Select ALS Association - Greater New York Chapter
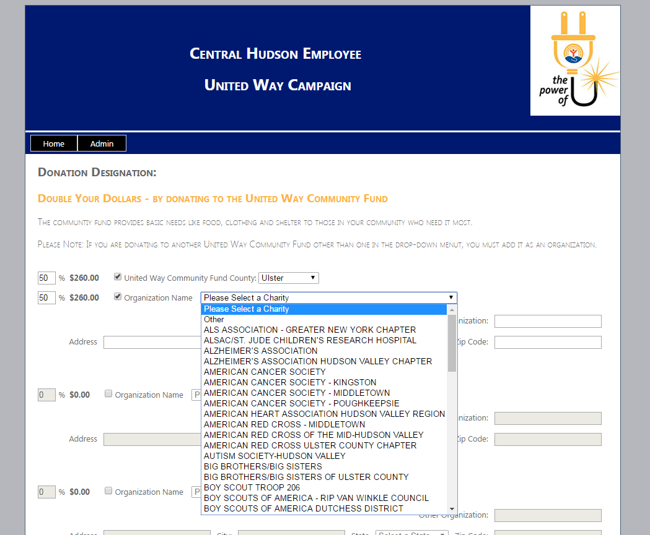 click(x=324, y=330)
